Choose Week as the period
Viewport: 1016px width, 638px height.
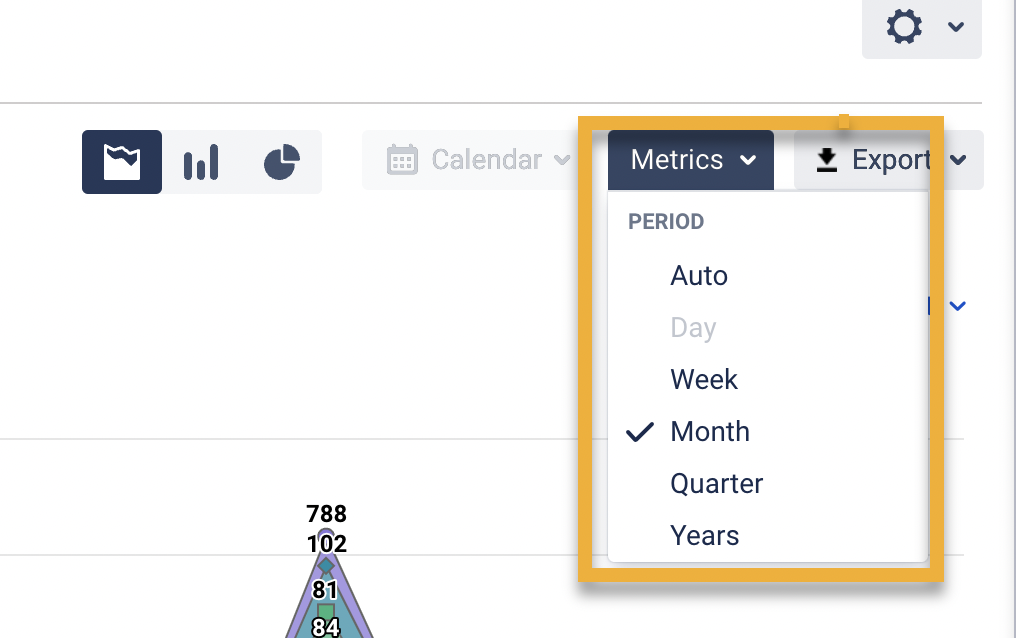point(704,380)
